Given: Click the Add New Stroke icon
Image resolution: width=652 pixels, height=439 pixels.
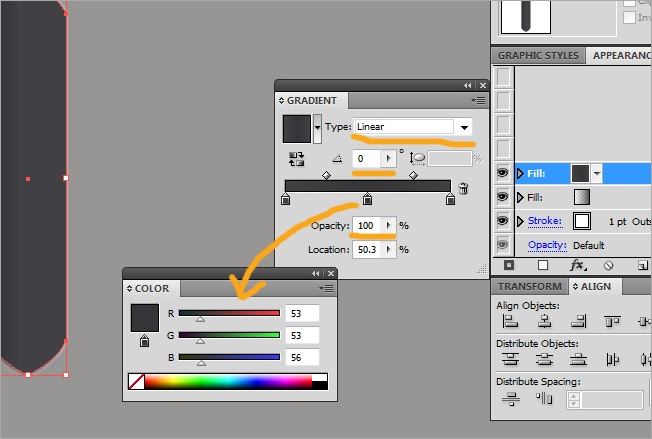Looking at the screenshot, I should (509, 265).
